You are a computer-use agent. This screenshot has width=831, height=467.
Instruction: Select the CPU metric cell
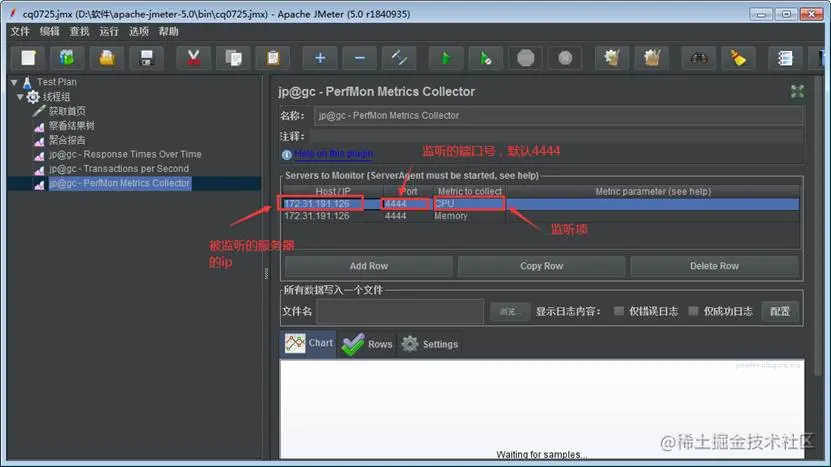(469, 204)
